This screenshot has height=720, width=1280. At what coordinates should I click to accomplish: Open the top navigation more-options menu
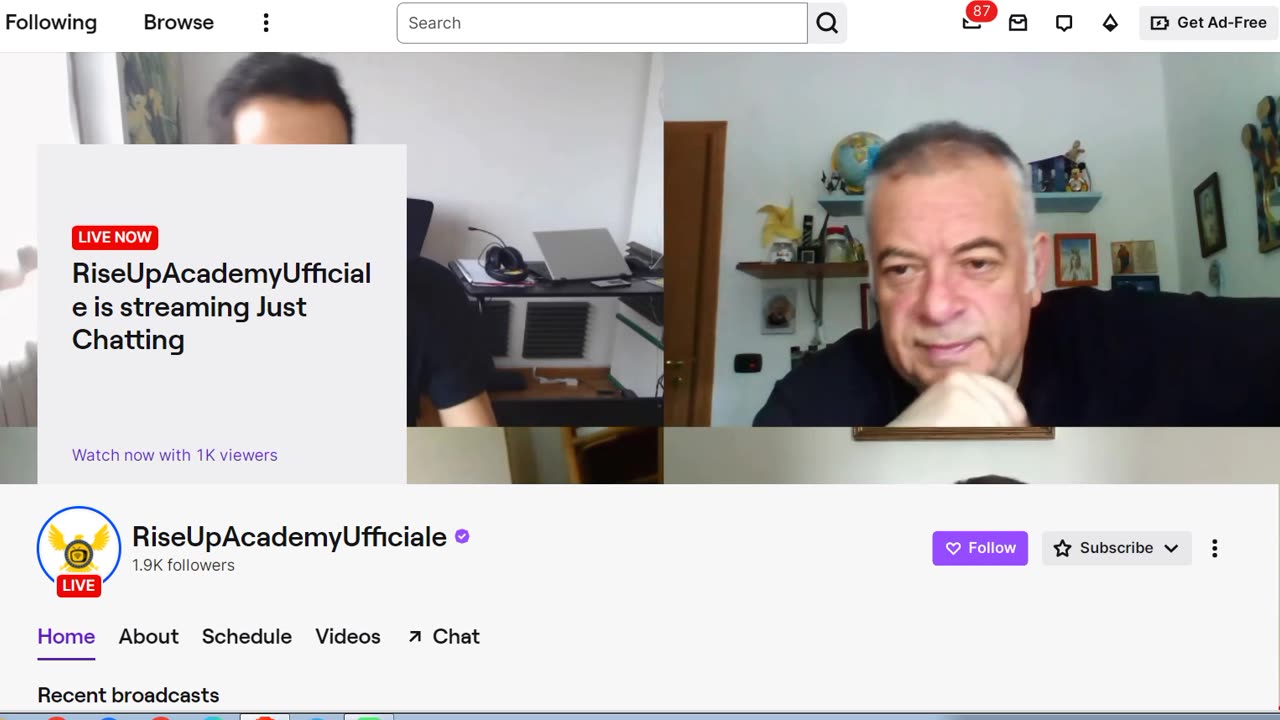click(x=266, y=23)
